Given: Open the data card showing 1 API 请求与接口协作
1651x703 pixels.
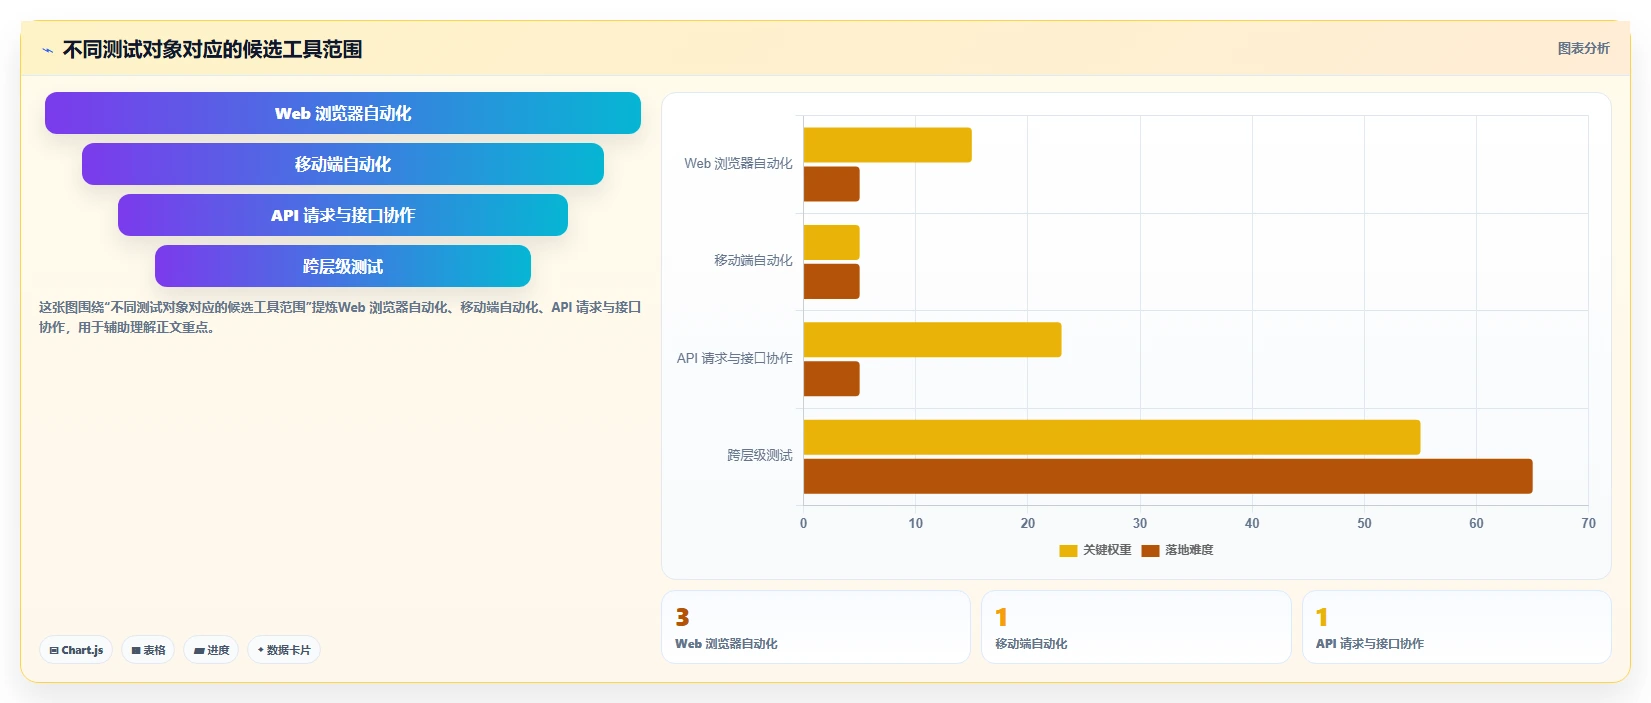Looking at the screenshot, I should tap(1456, 627).
